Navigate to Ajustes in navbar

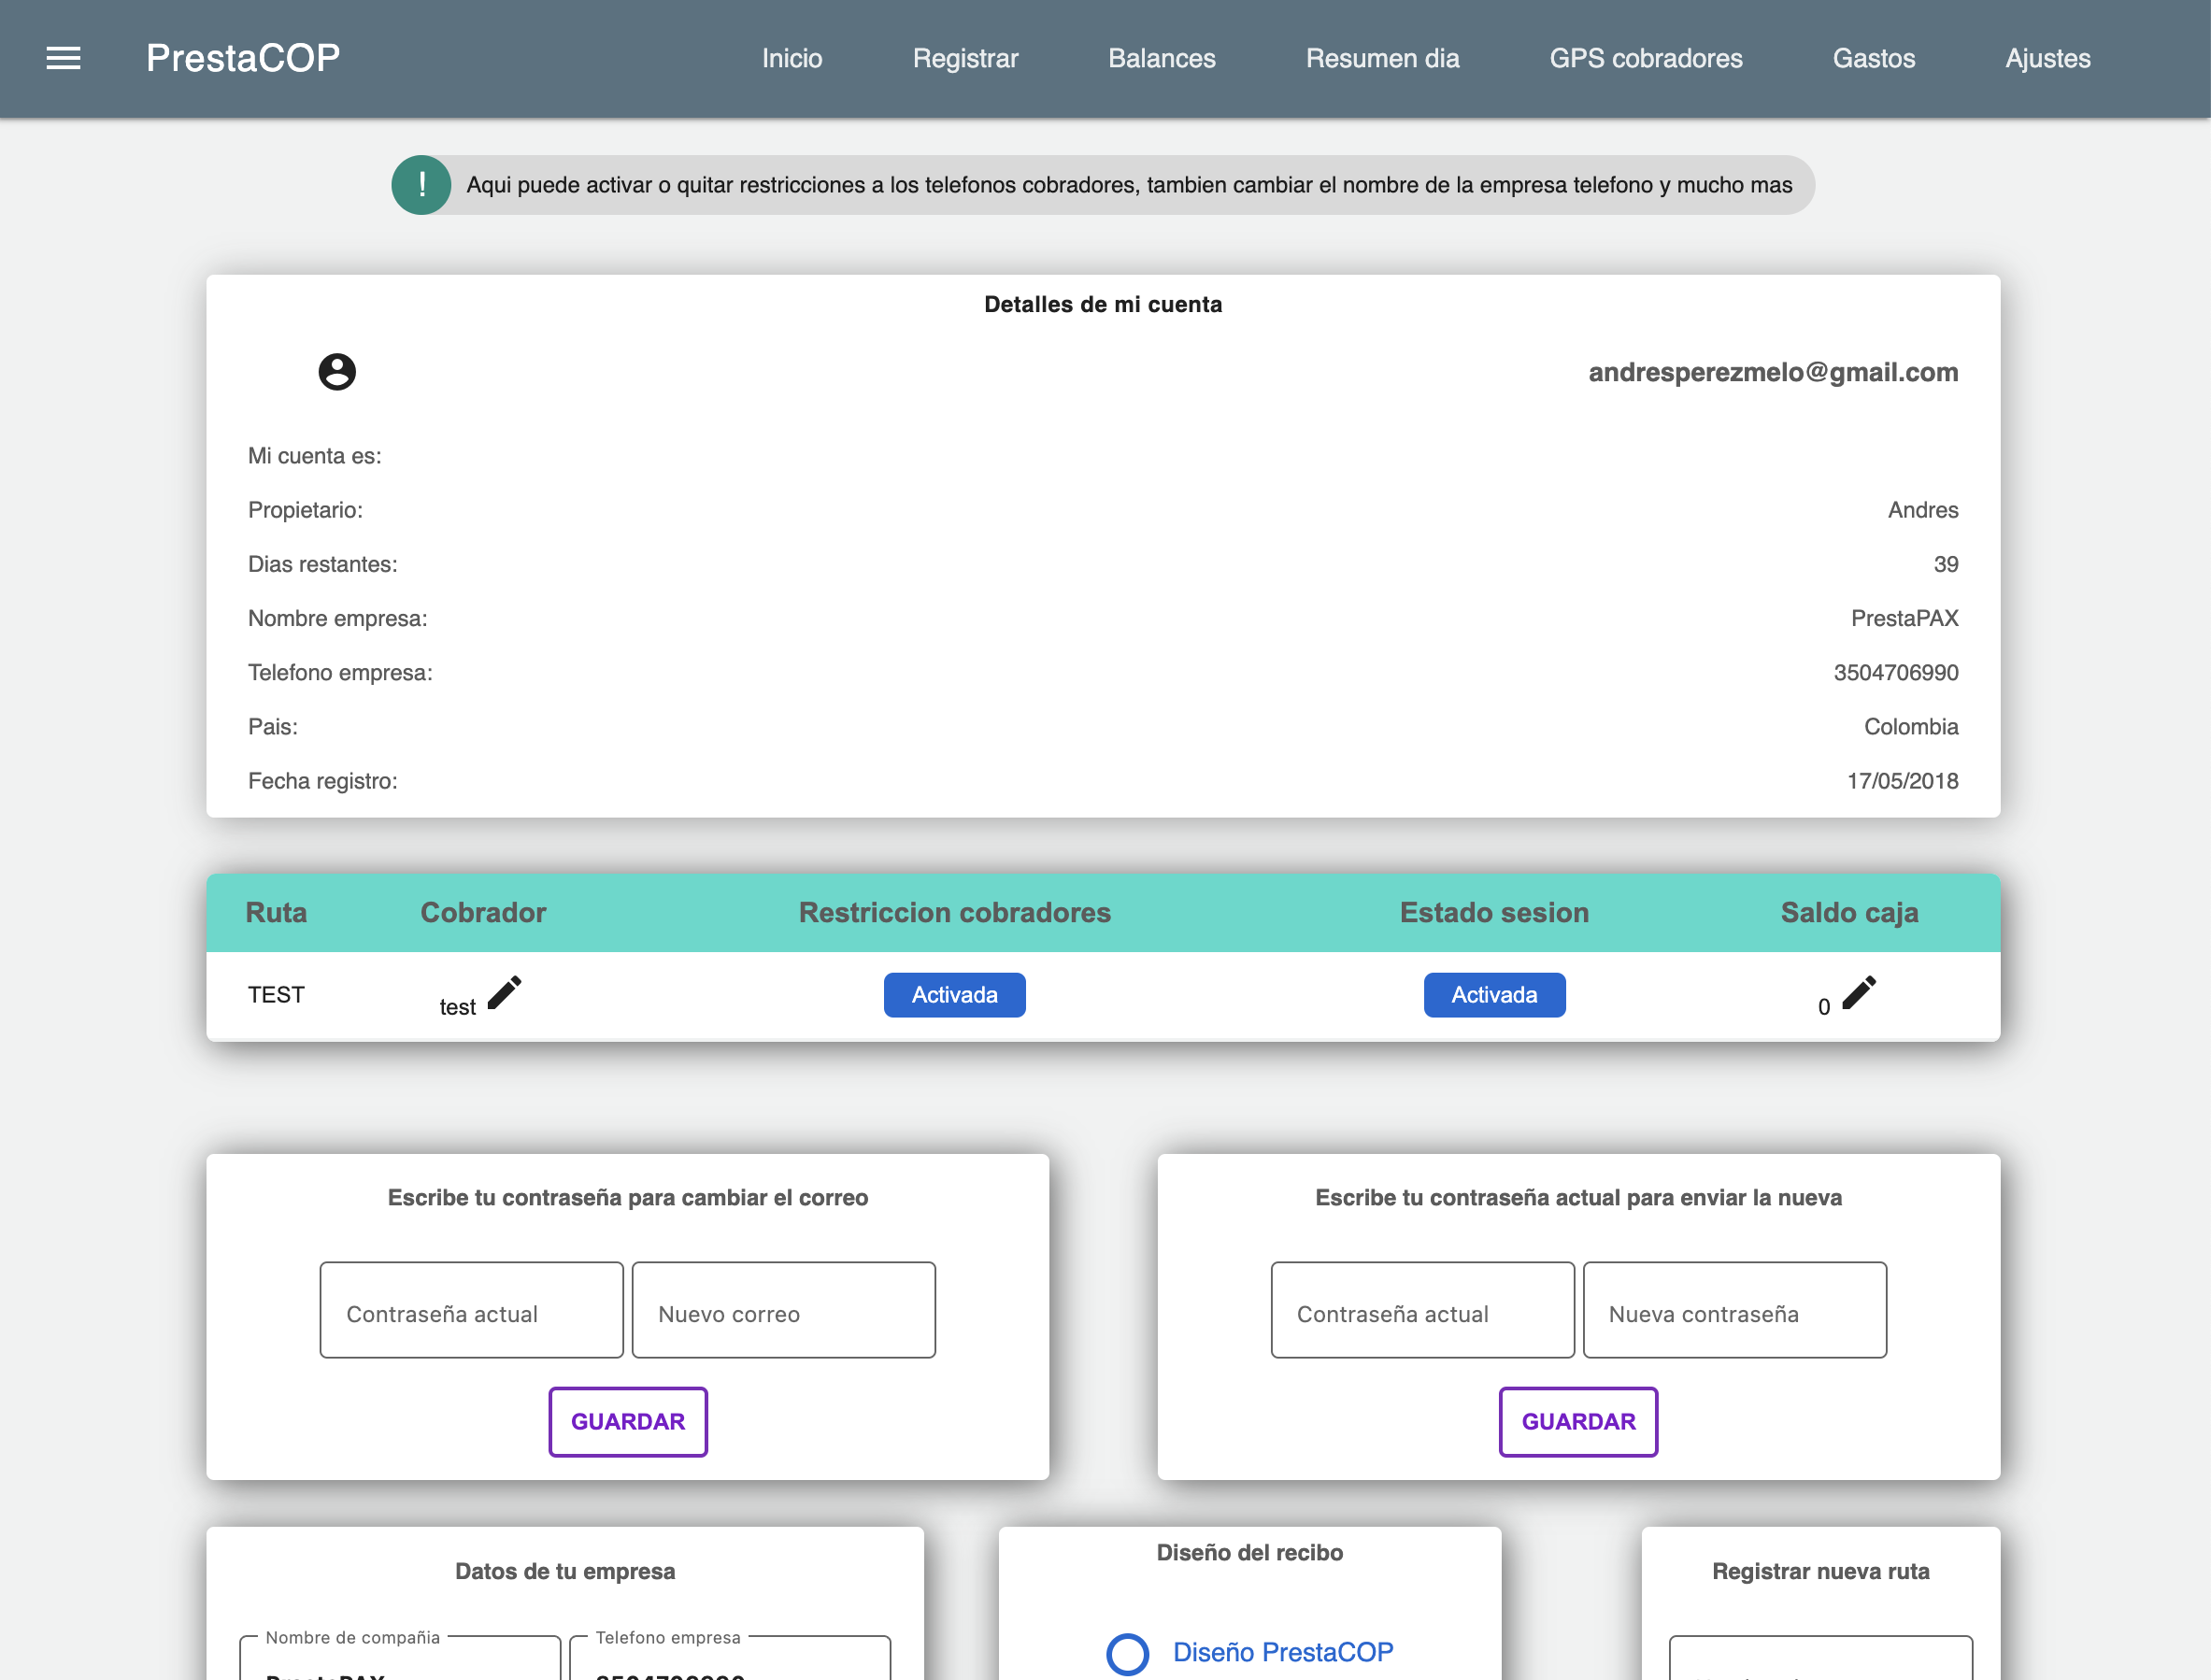pos(2047,59)
